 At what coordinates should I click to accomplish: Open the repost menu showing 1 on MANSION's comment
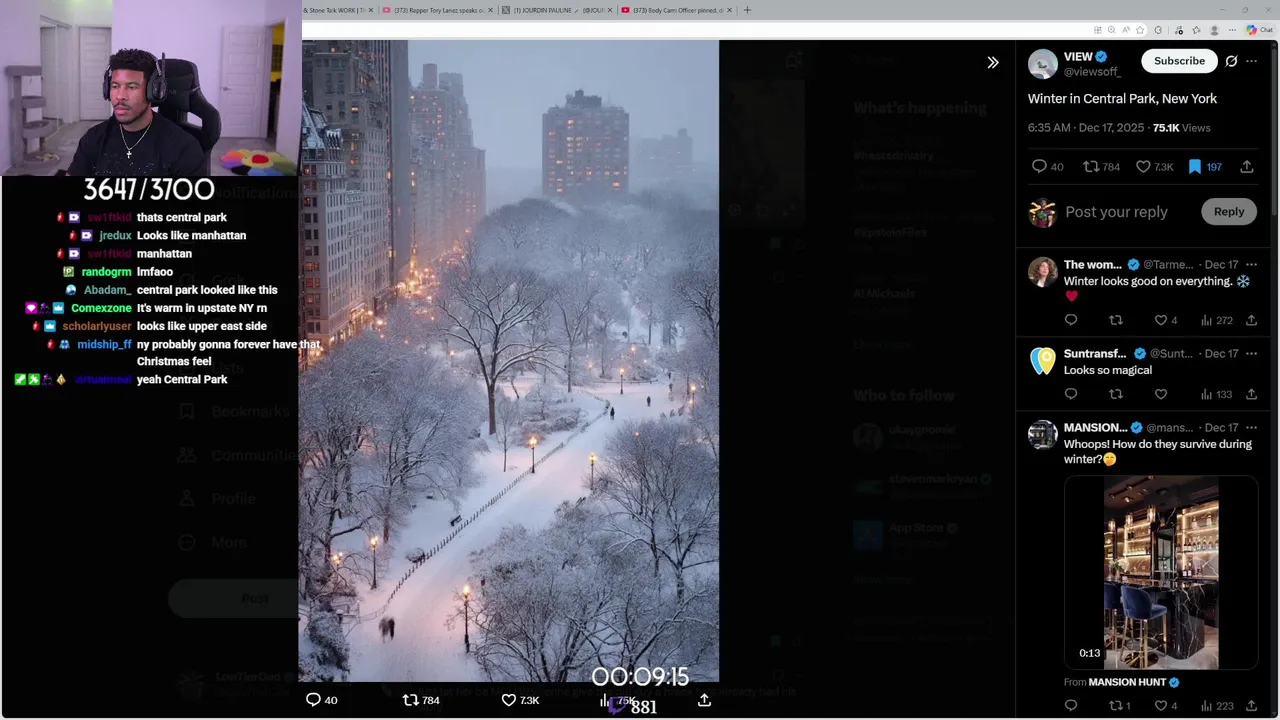click(1120, 705)
